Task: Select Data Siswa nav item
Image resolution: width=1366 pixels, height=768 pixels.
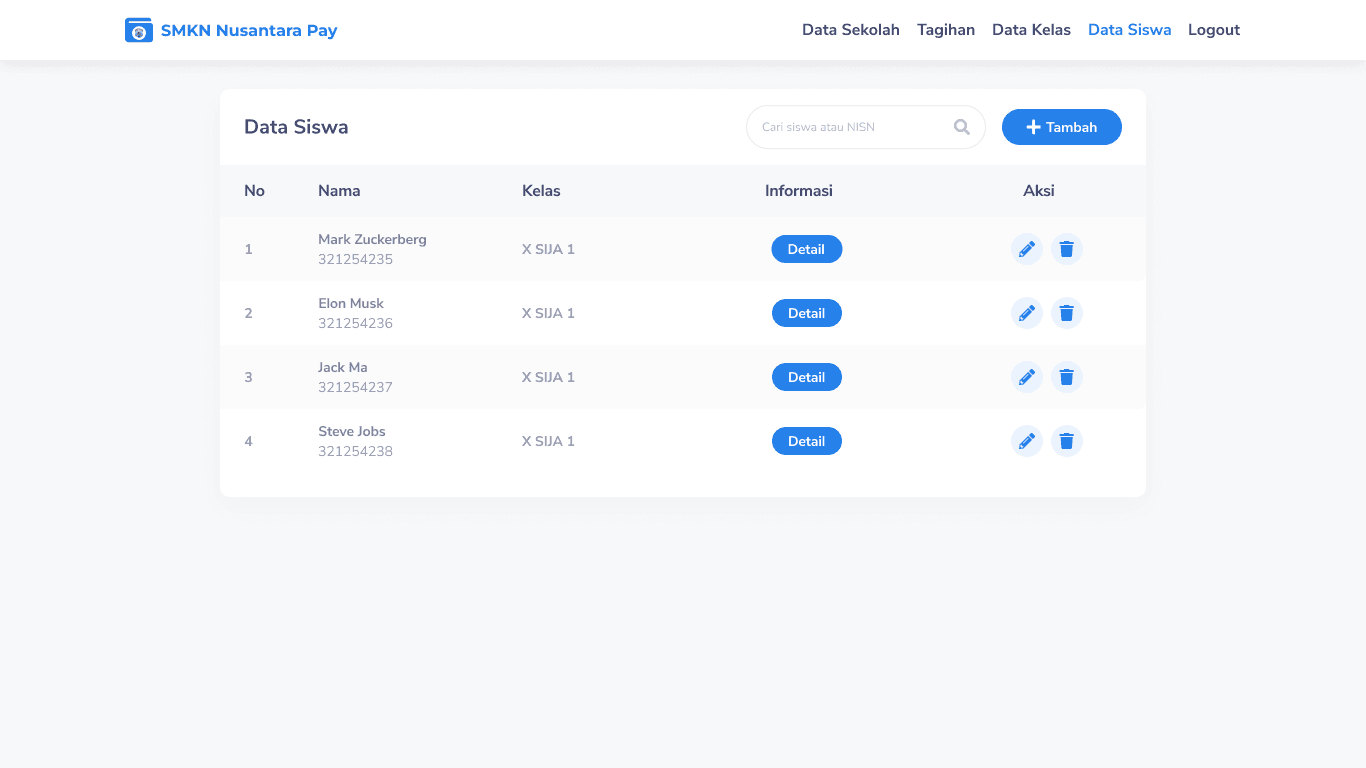Action: coord(1129,30)
